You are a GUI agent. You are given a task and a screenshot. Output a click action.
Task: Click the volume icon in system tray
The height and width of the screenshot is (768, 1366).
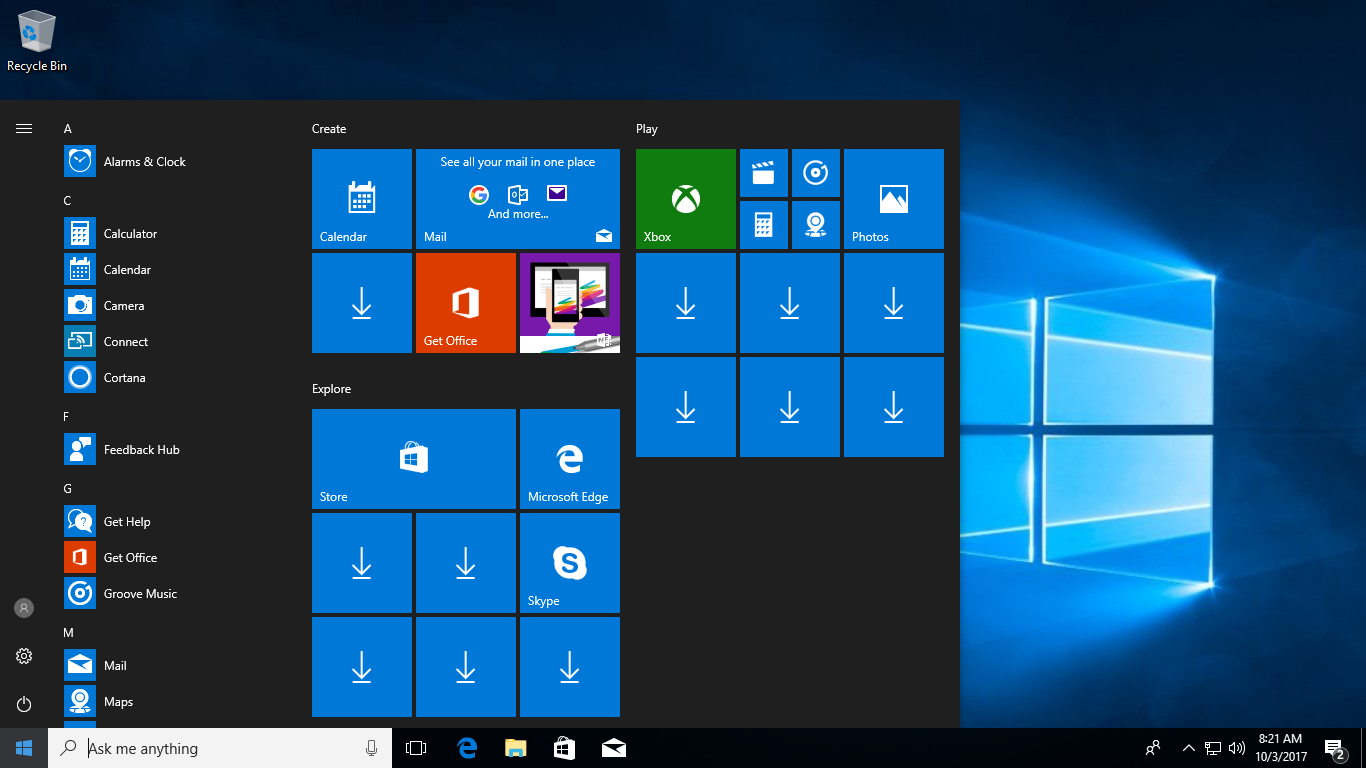(x=1237, y=748)
